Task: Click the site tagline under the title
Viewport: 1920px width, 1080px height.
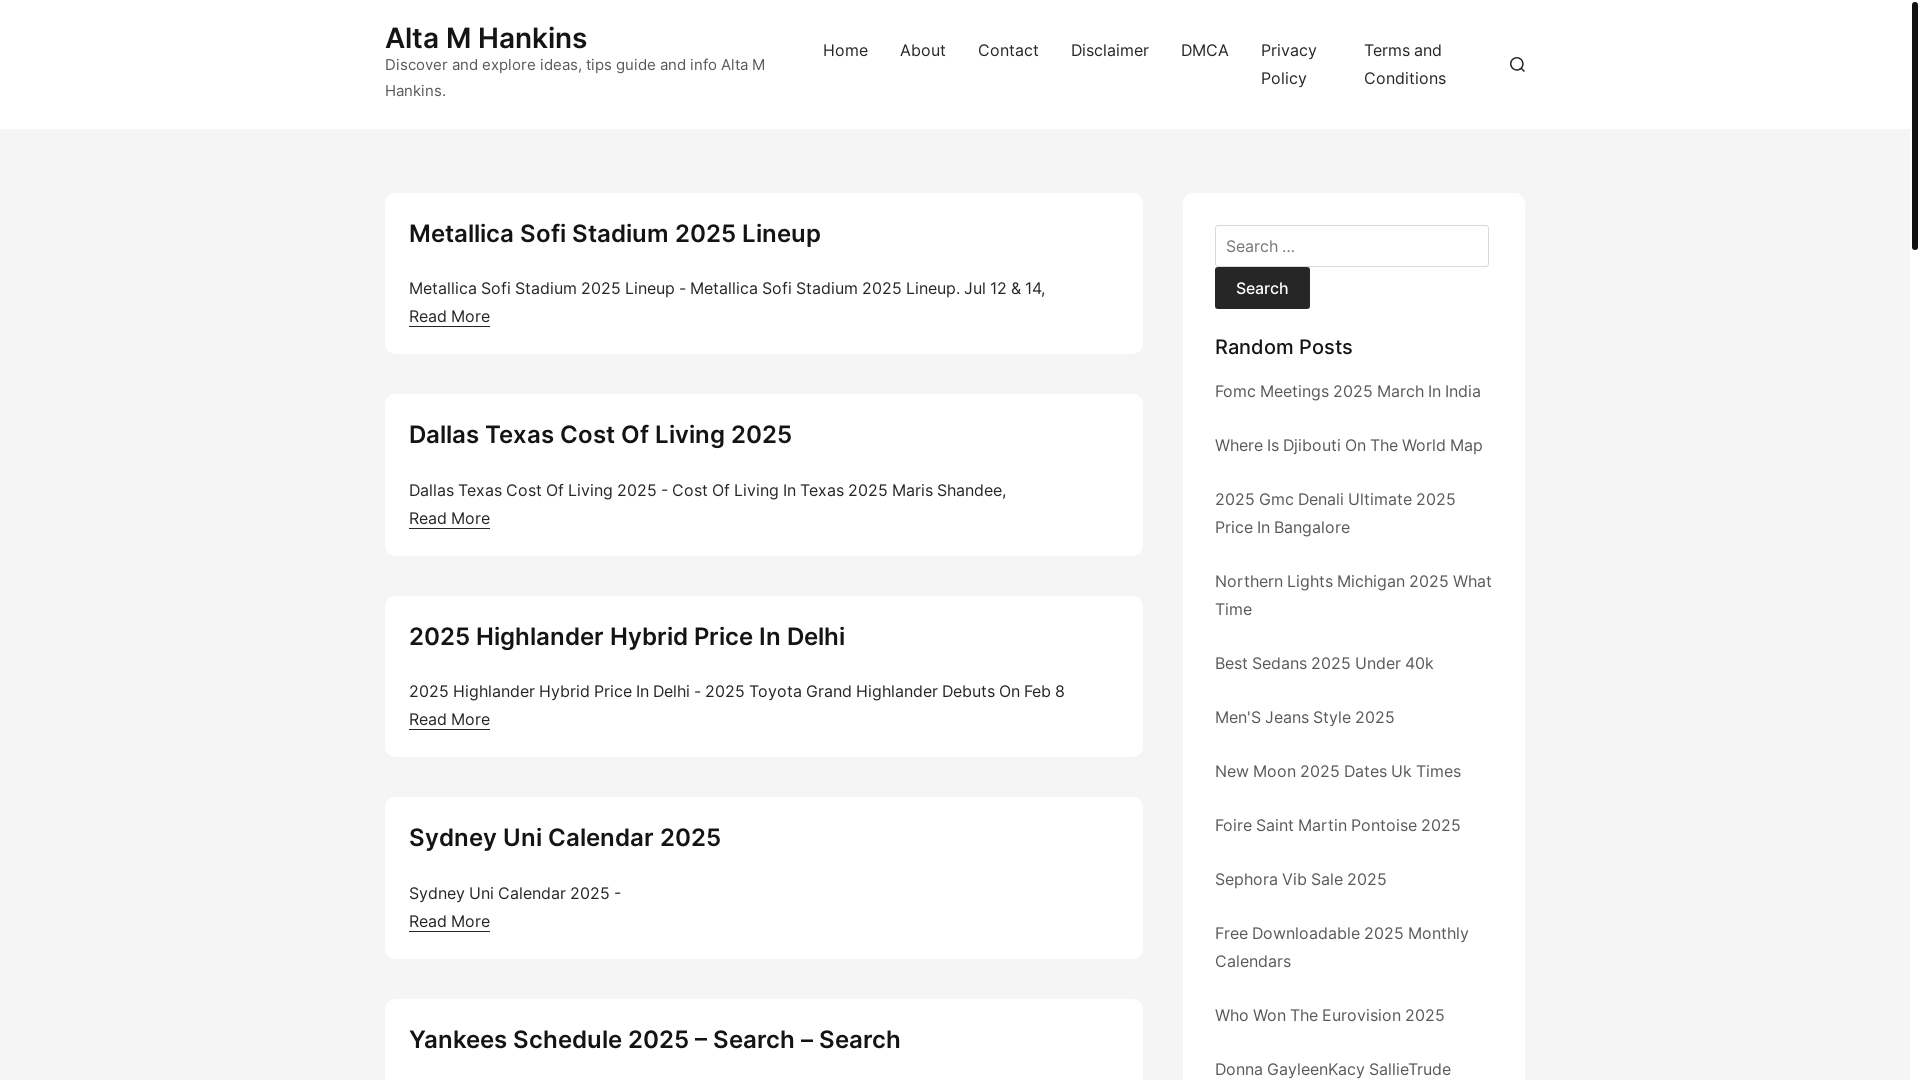Action: [575, 77]
